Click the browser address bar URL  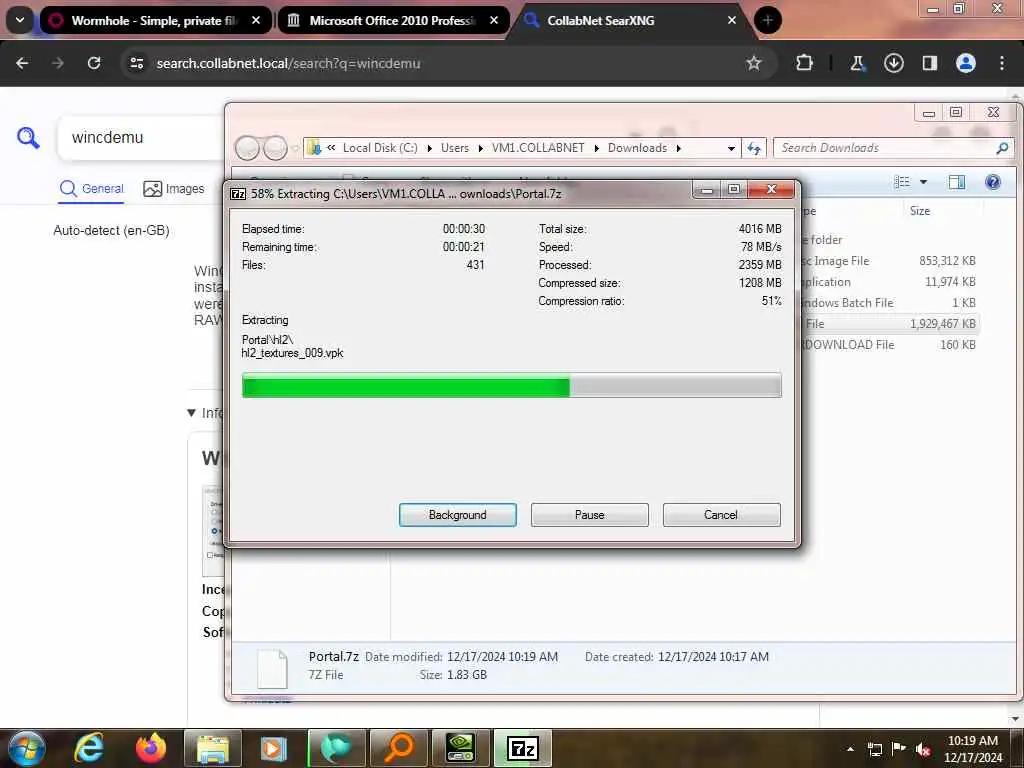click(x=288, y=63)
